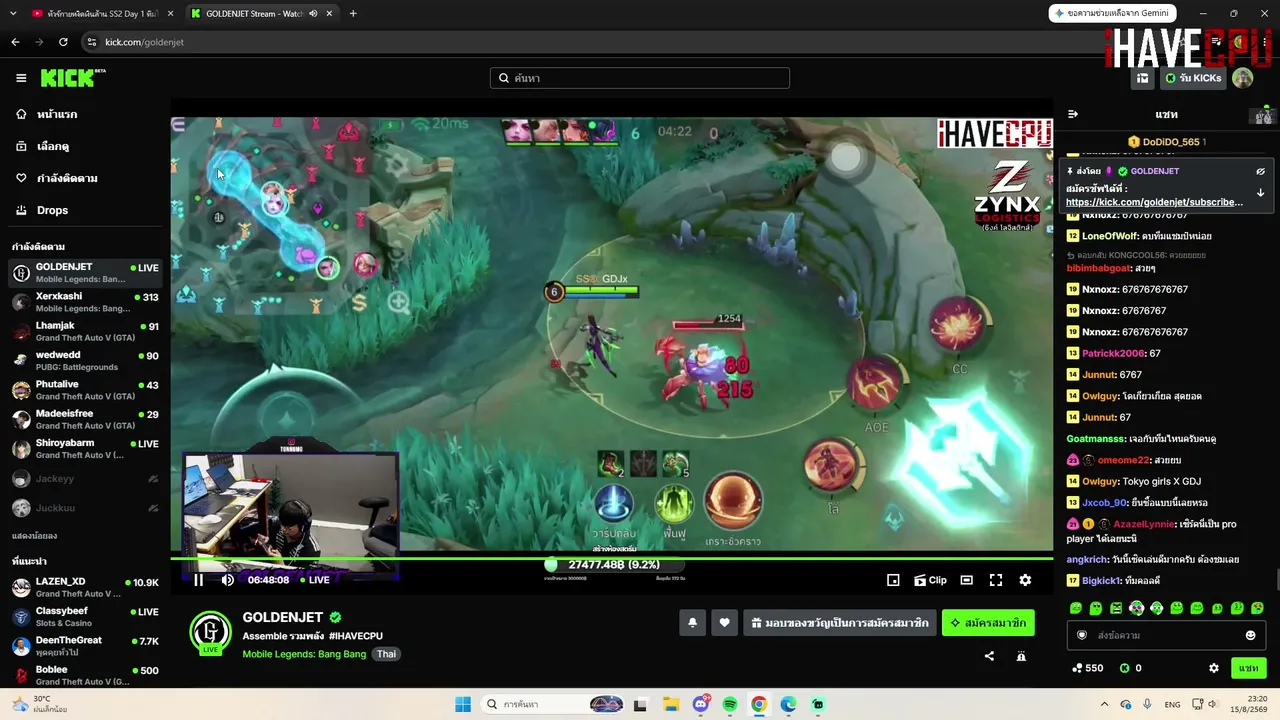Send the chat message
Screen dimensions: 1280x720
click(1248, 668)
